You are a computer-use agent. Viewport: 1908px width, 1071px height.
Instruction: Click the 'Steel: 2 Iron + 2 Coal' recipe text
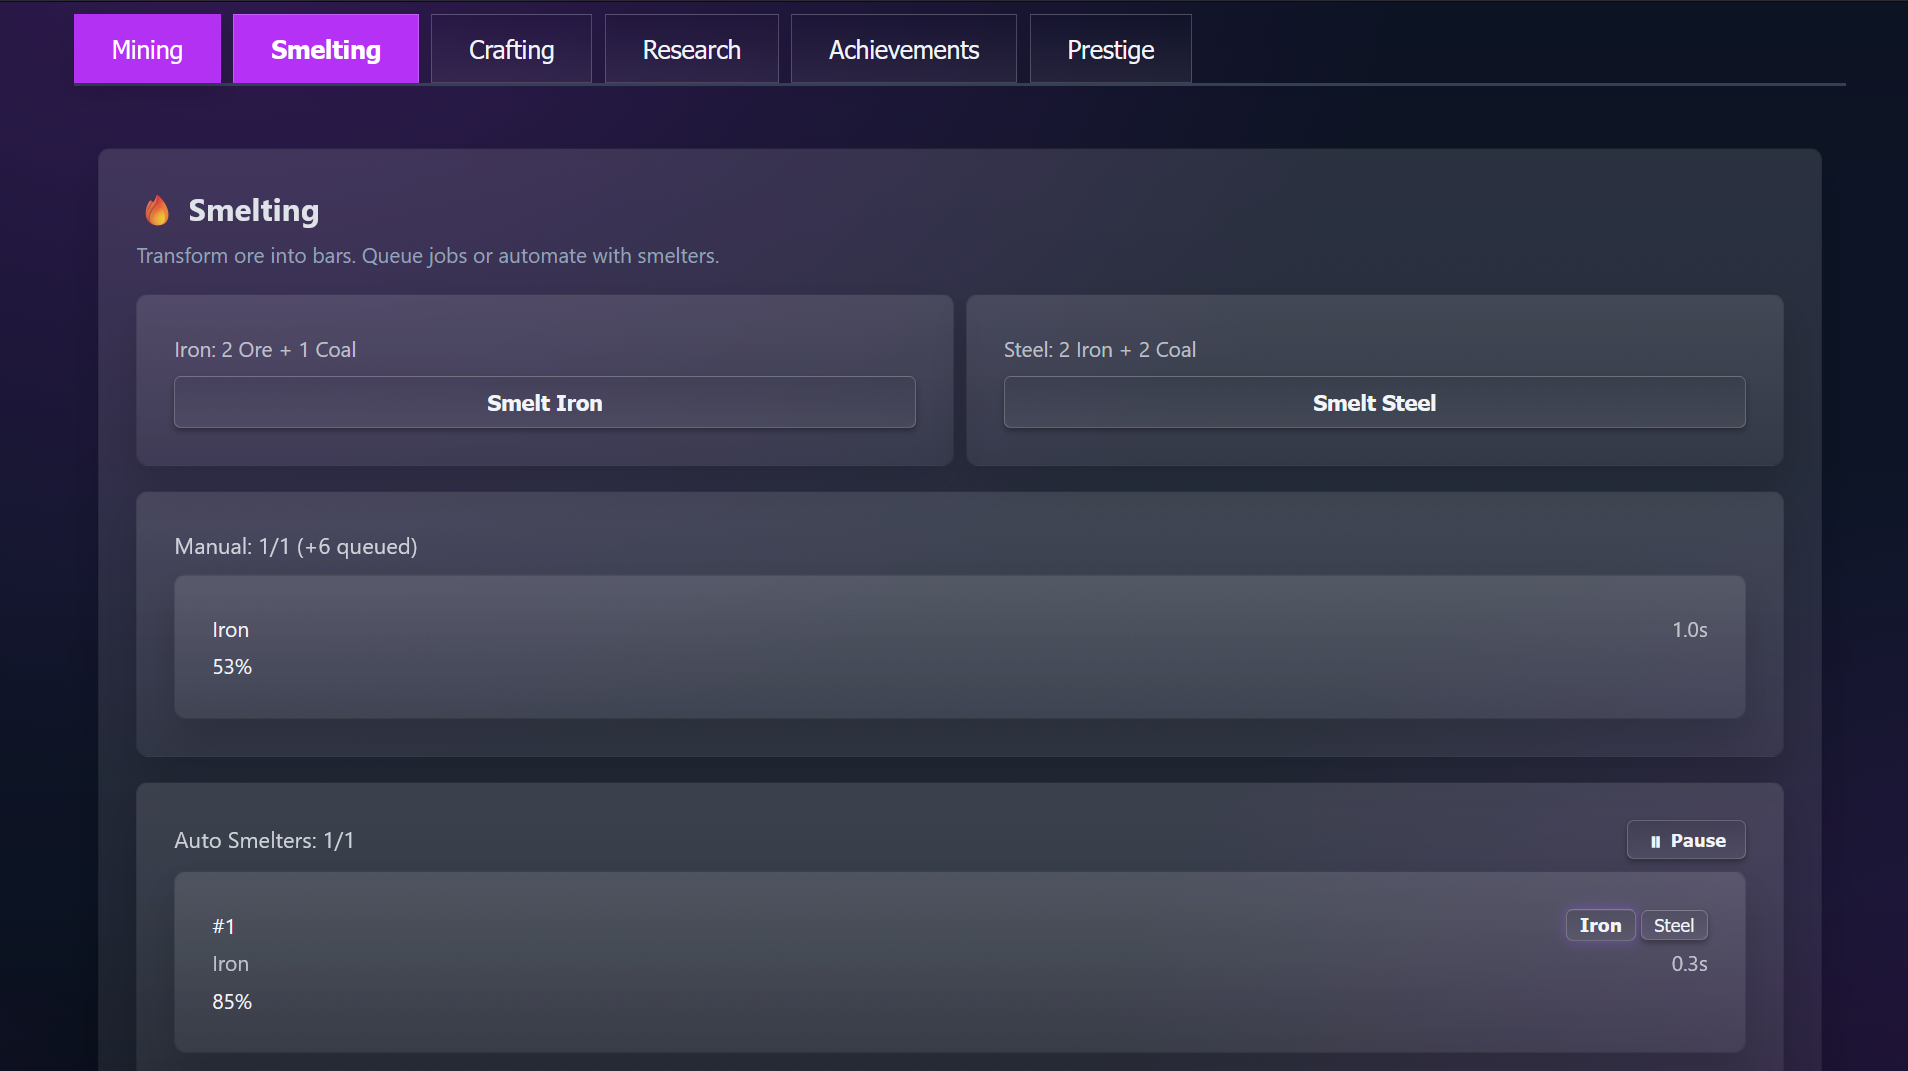click(1100, 349)
